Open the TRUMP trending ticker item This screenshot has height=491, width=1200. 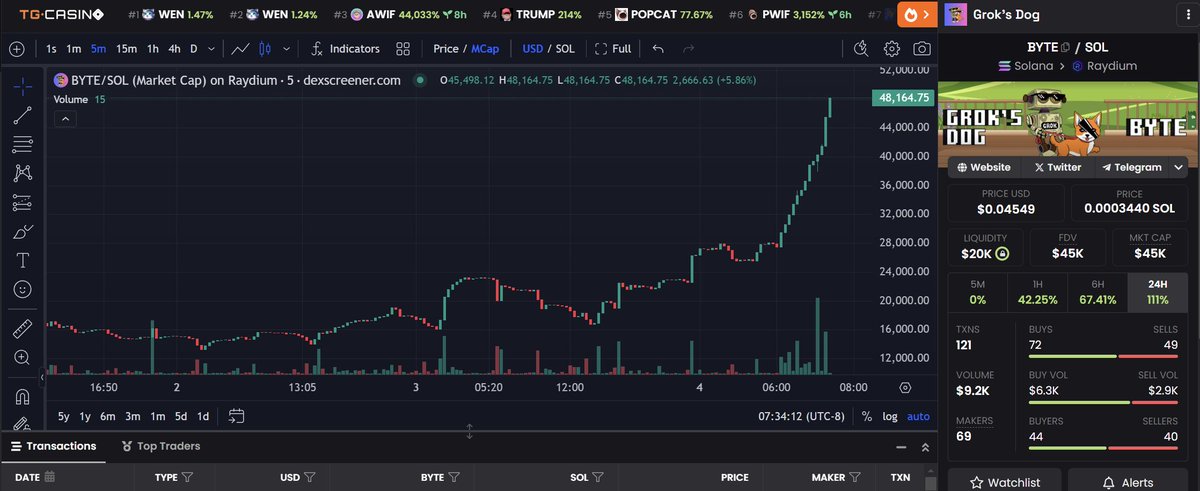click(x=531, y=15)
